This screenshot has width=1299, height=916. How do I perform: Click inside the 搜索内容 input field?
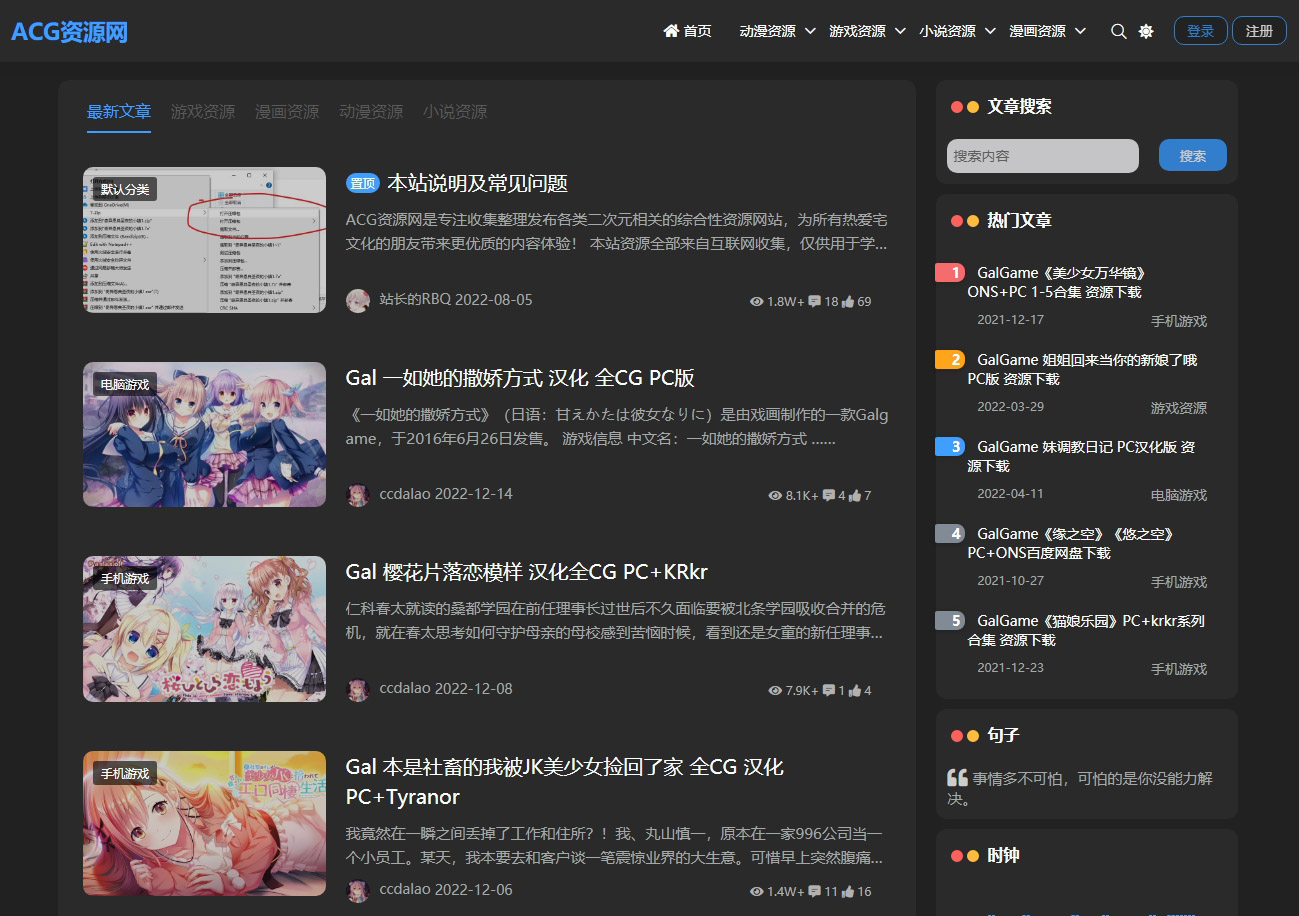[x=1041, y=156]
